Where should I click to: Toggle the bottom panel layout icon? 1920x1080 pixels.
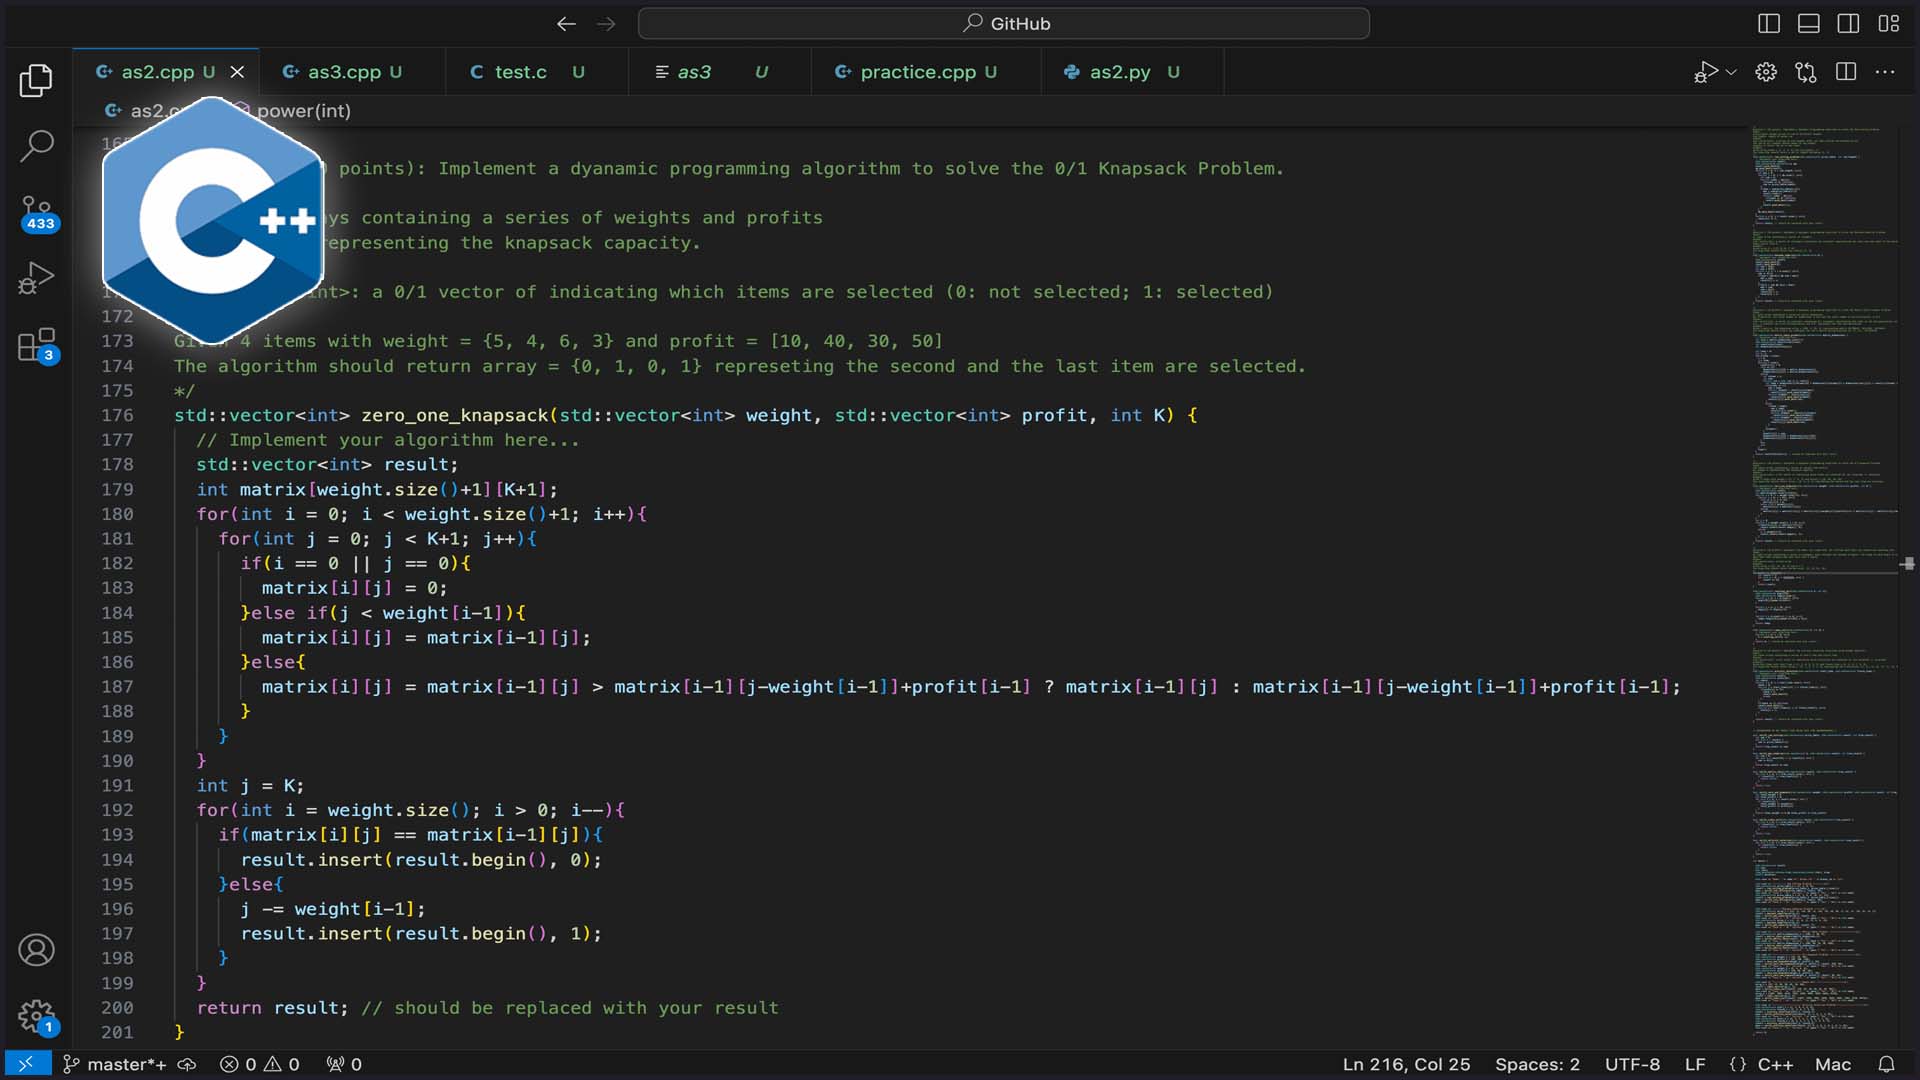click(1809, 24)
